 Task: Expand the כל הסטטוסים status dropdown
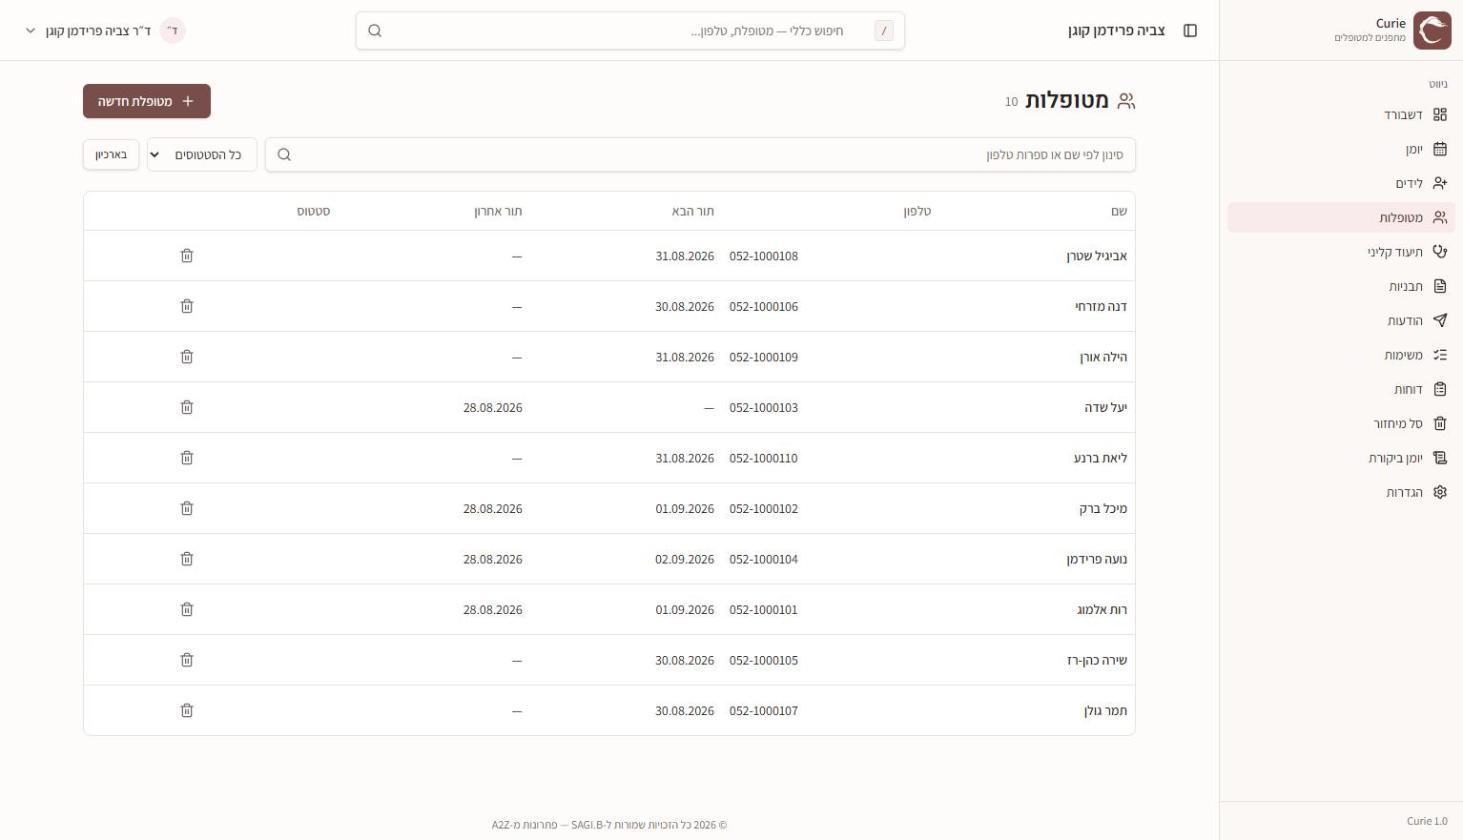[x=202, y=155]
